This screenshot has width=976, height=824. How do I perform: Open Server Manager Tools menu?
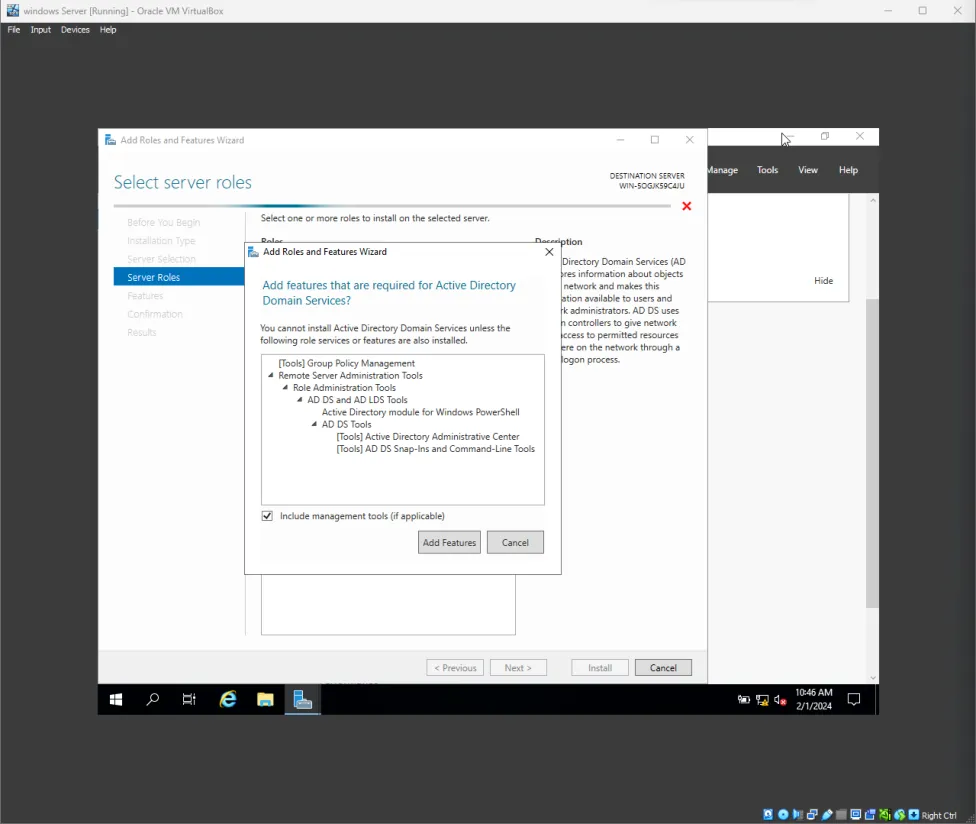tap(767, 170)
